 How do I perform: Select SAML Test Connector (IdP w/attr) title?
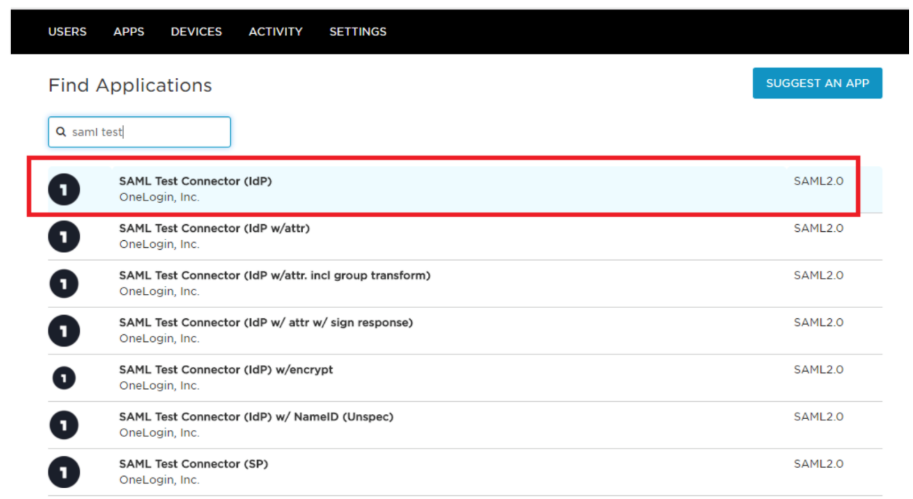coord(214,228)
